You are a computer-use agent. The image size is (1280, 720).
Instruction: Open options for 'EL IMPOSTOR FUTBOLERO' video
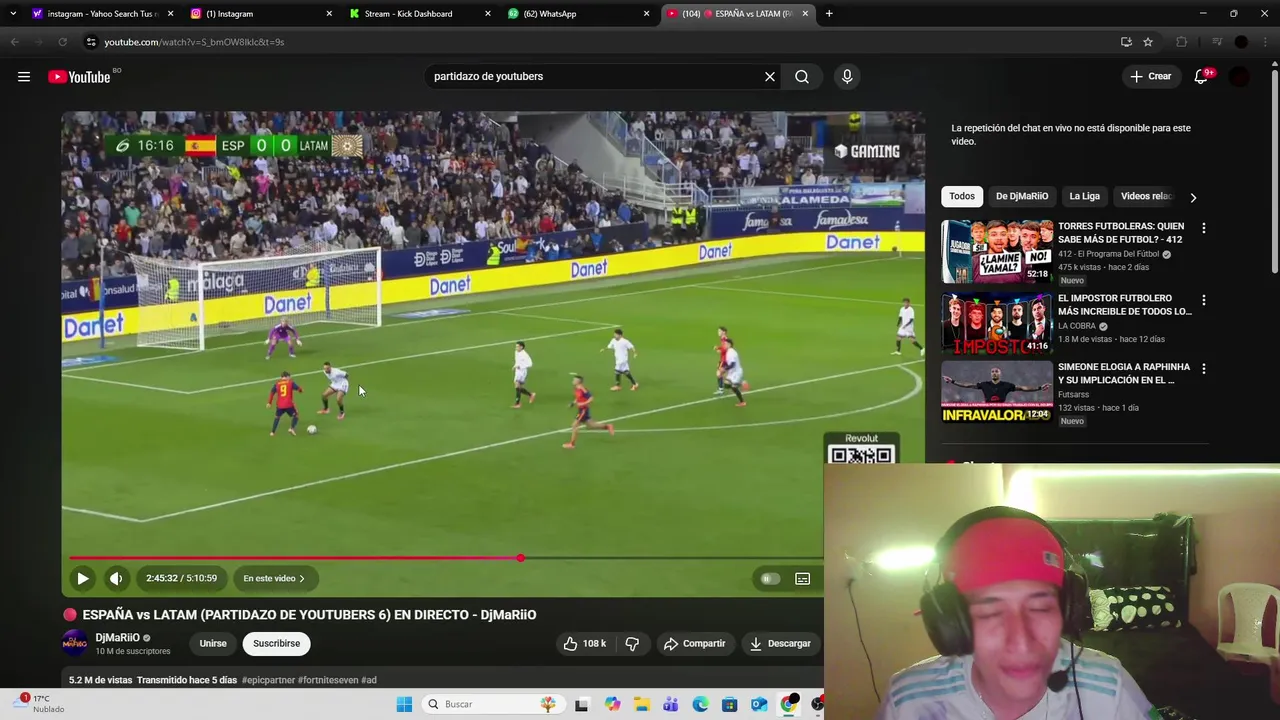[x=1204, y=300]
